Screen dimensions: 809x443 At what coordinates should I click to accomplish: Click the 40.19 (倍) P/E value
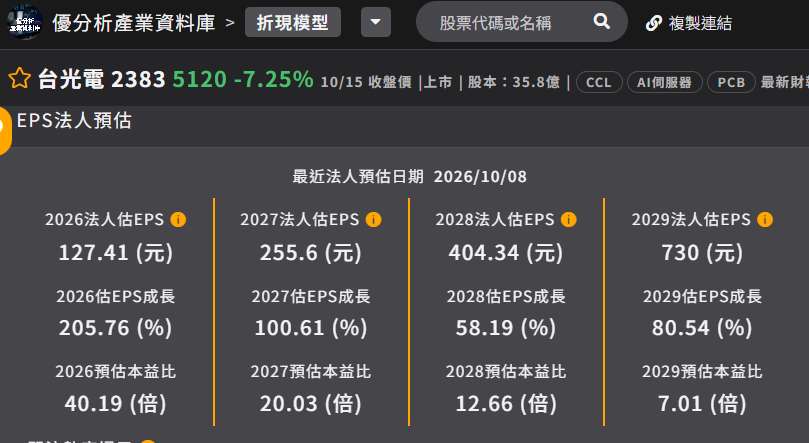(116, 403)
